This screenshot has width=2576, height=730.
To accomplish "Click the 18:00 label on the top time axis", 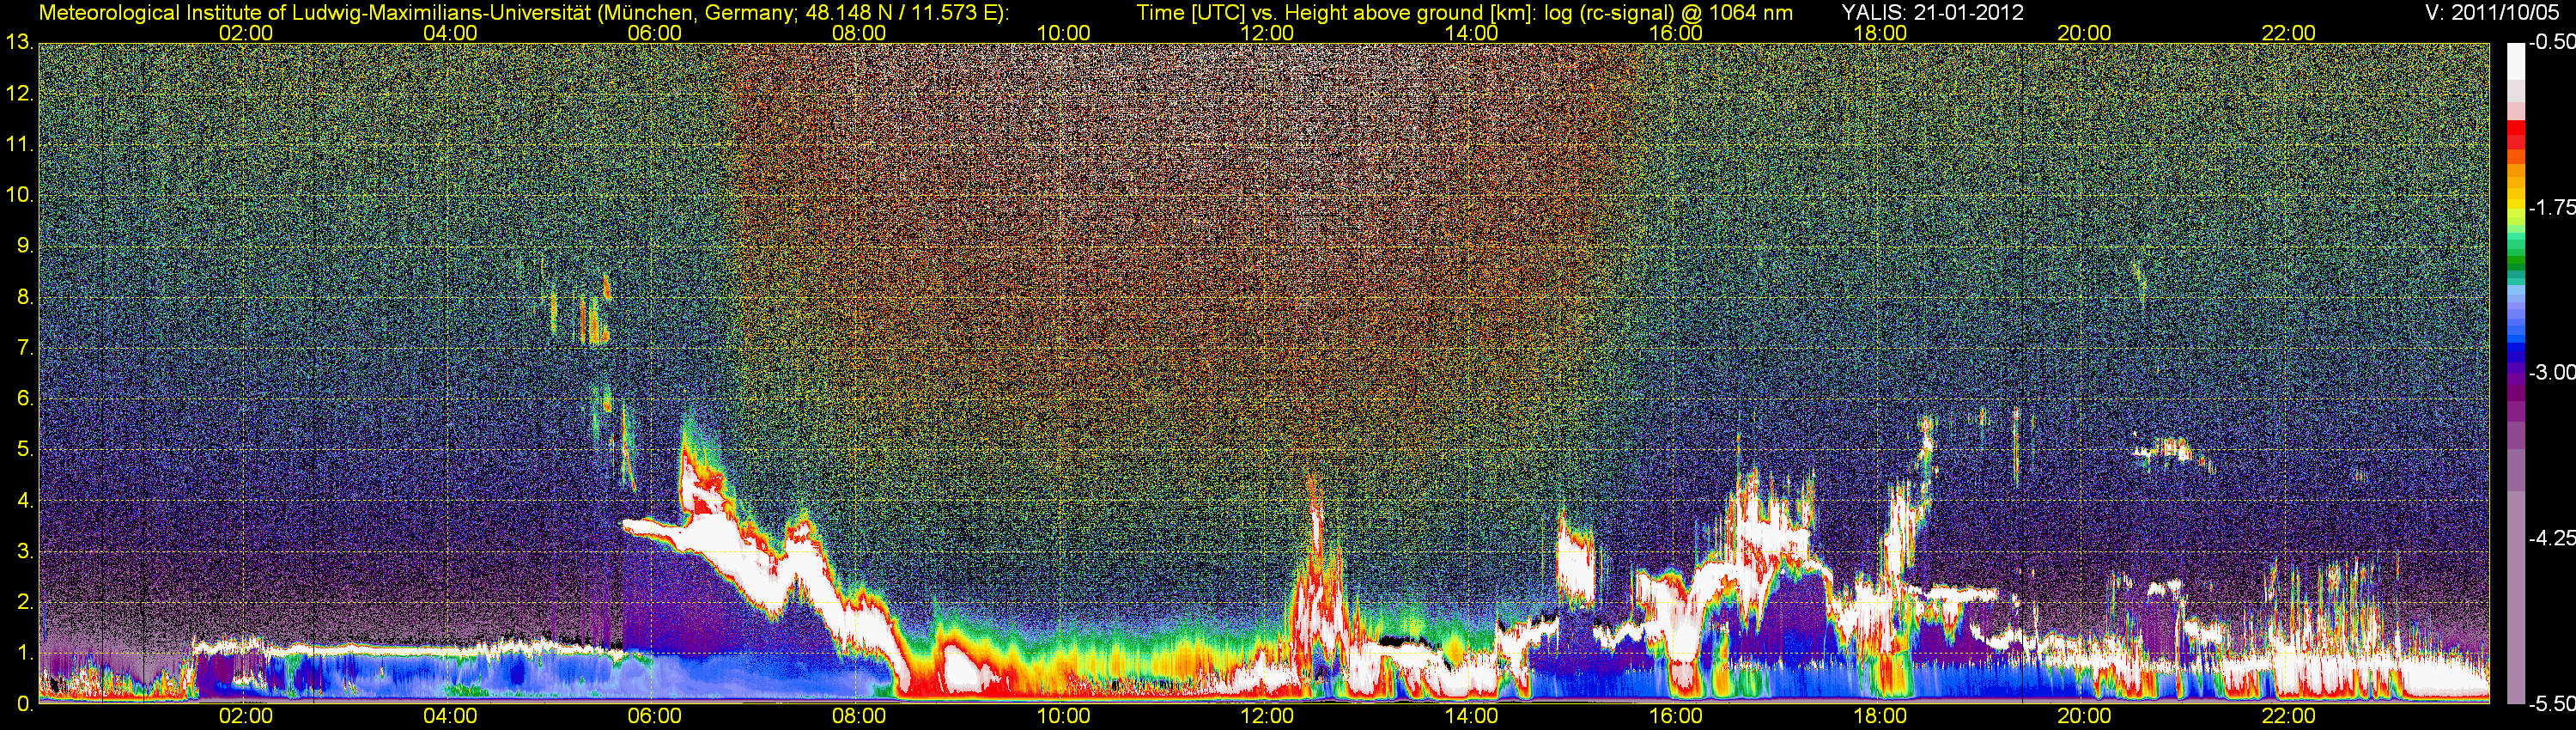I will (1880, 33).
